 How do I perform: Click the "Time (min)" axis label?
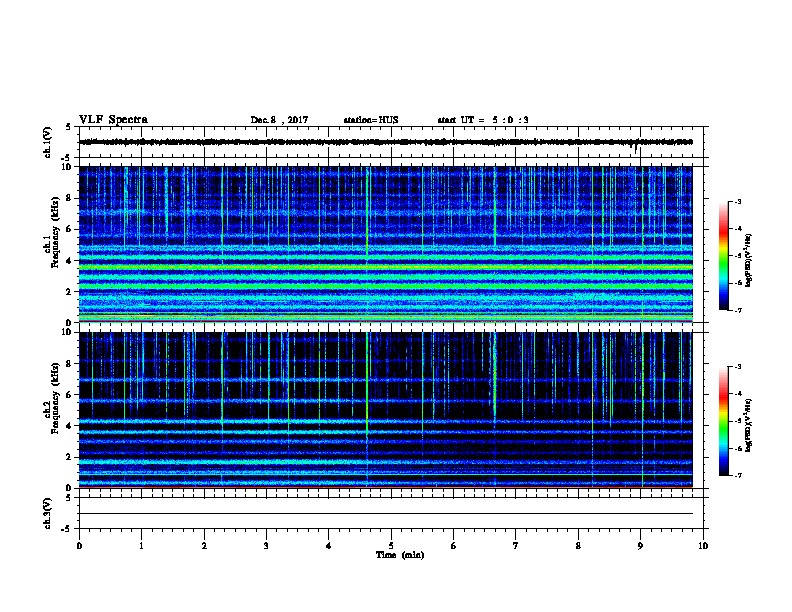pos(400,555)
